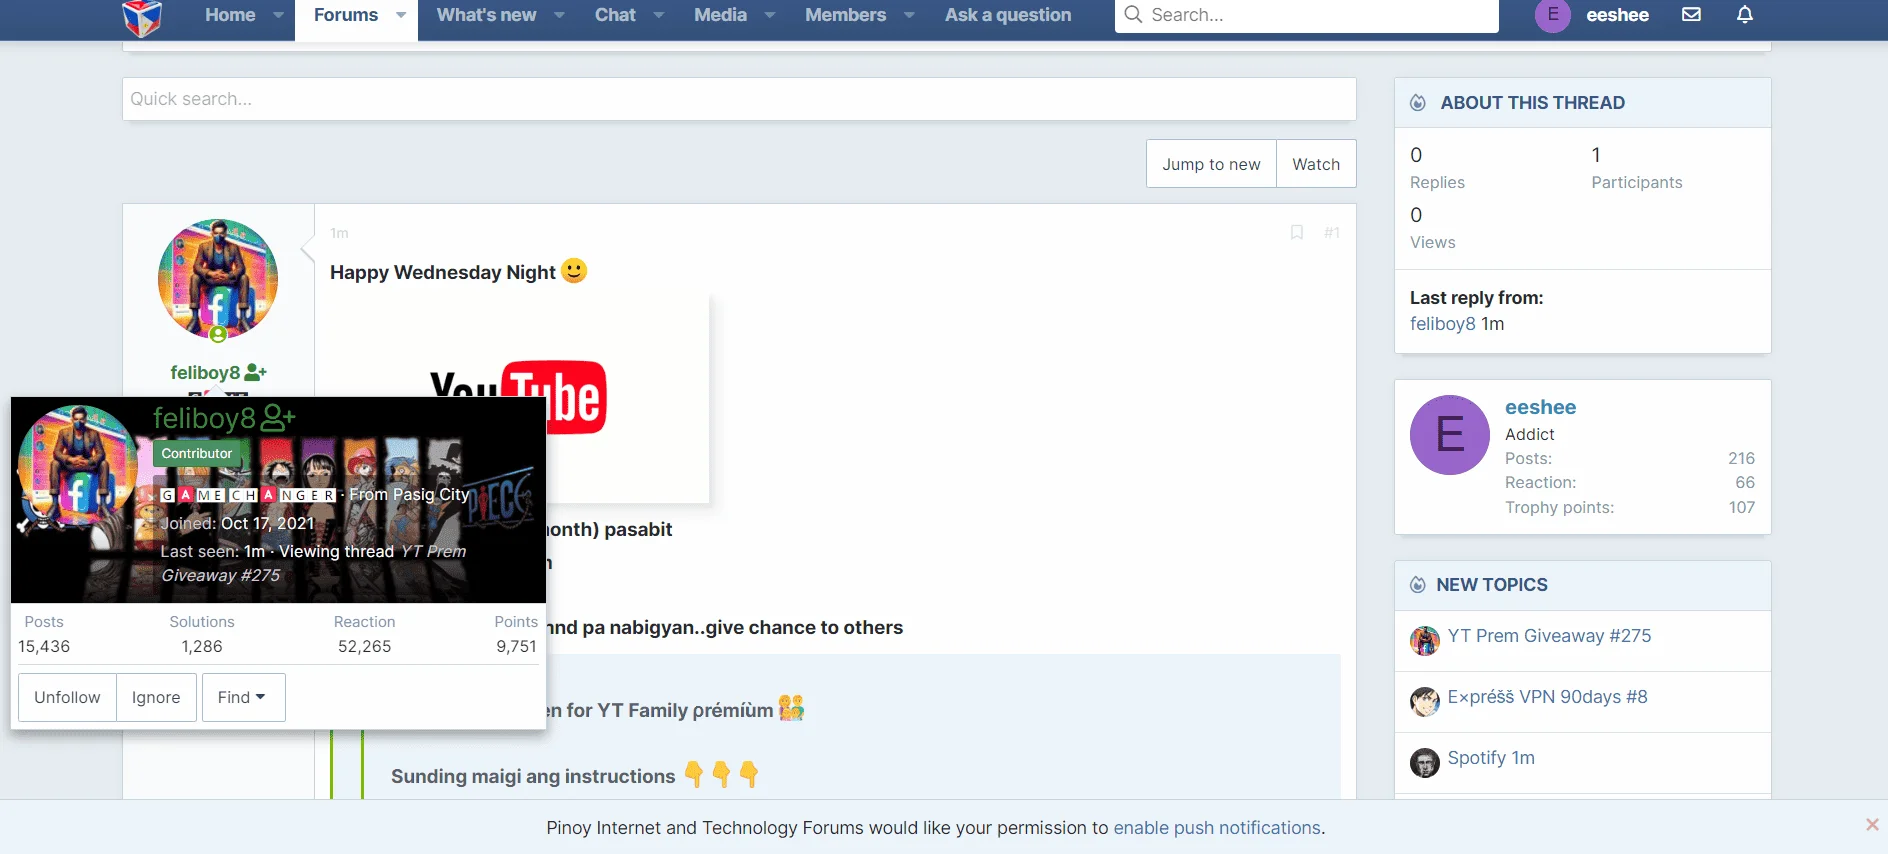Click popup Solutions count 1,286
The image size is (1888, 854).
coord(202,646)
